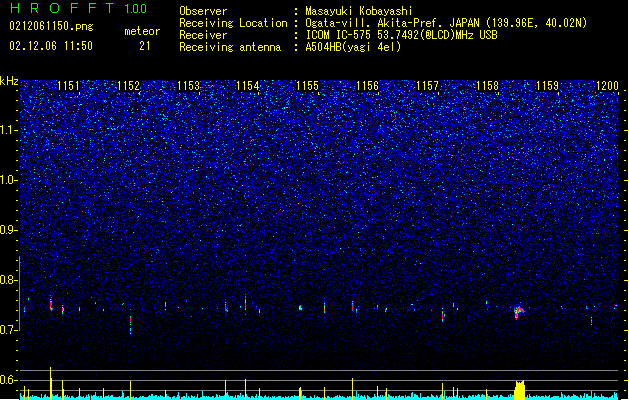Click the 1.1 kHz frequency axis label

[x=9, y=130]
